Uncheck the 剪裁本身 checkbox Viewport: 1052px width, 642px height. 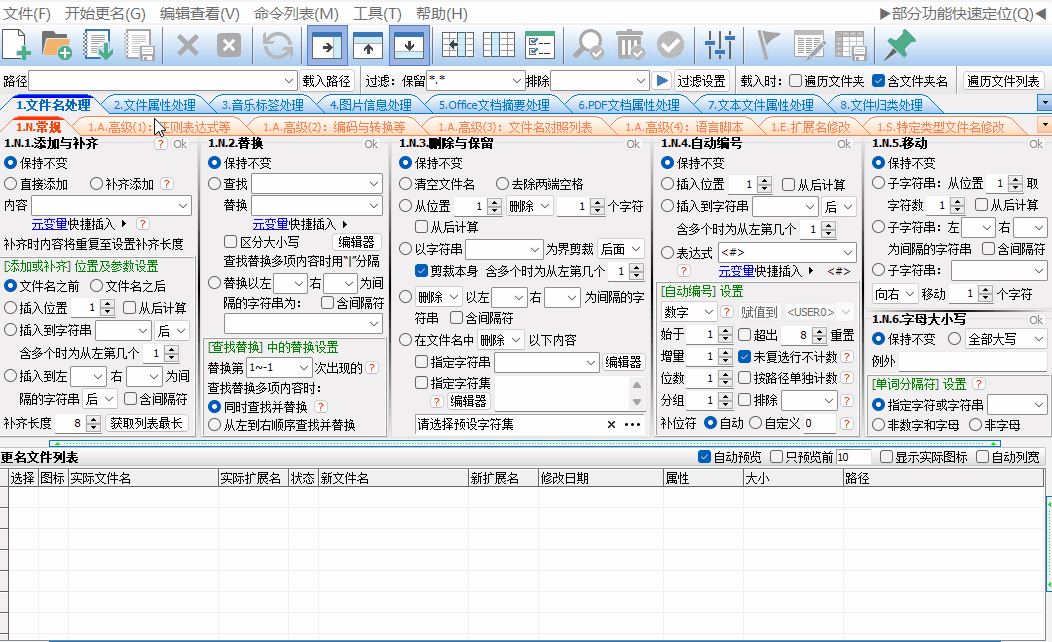tap(421, 270)
